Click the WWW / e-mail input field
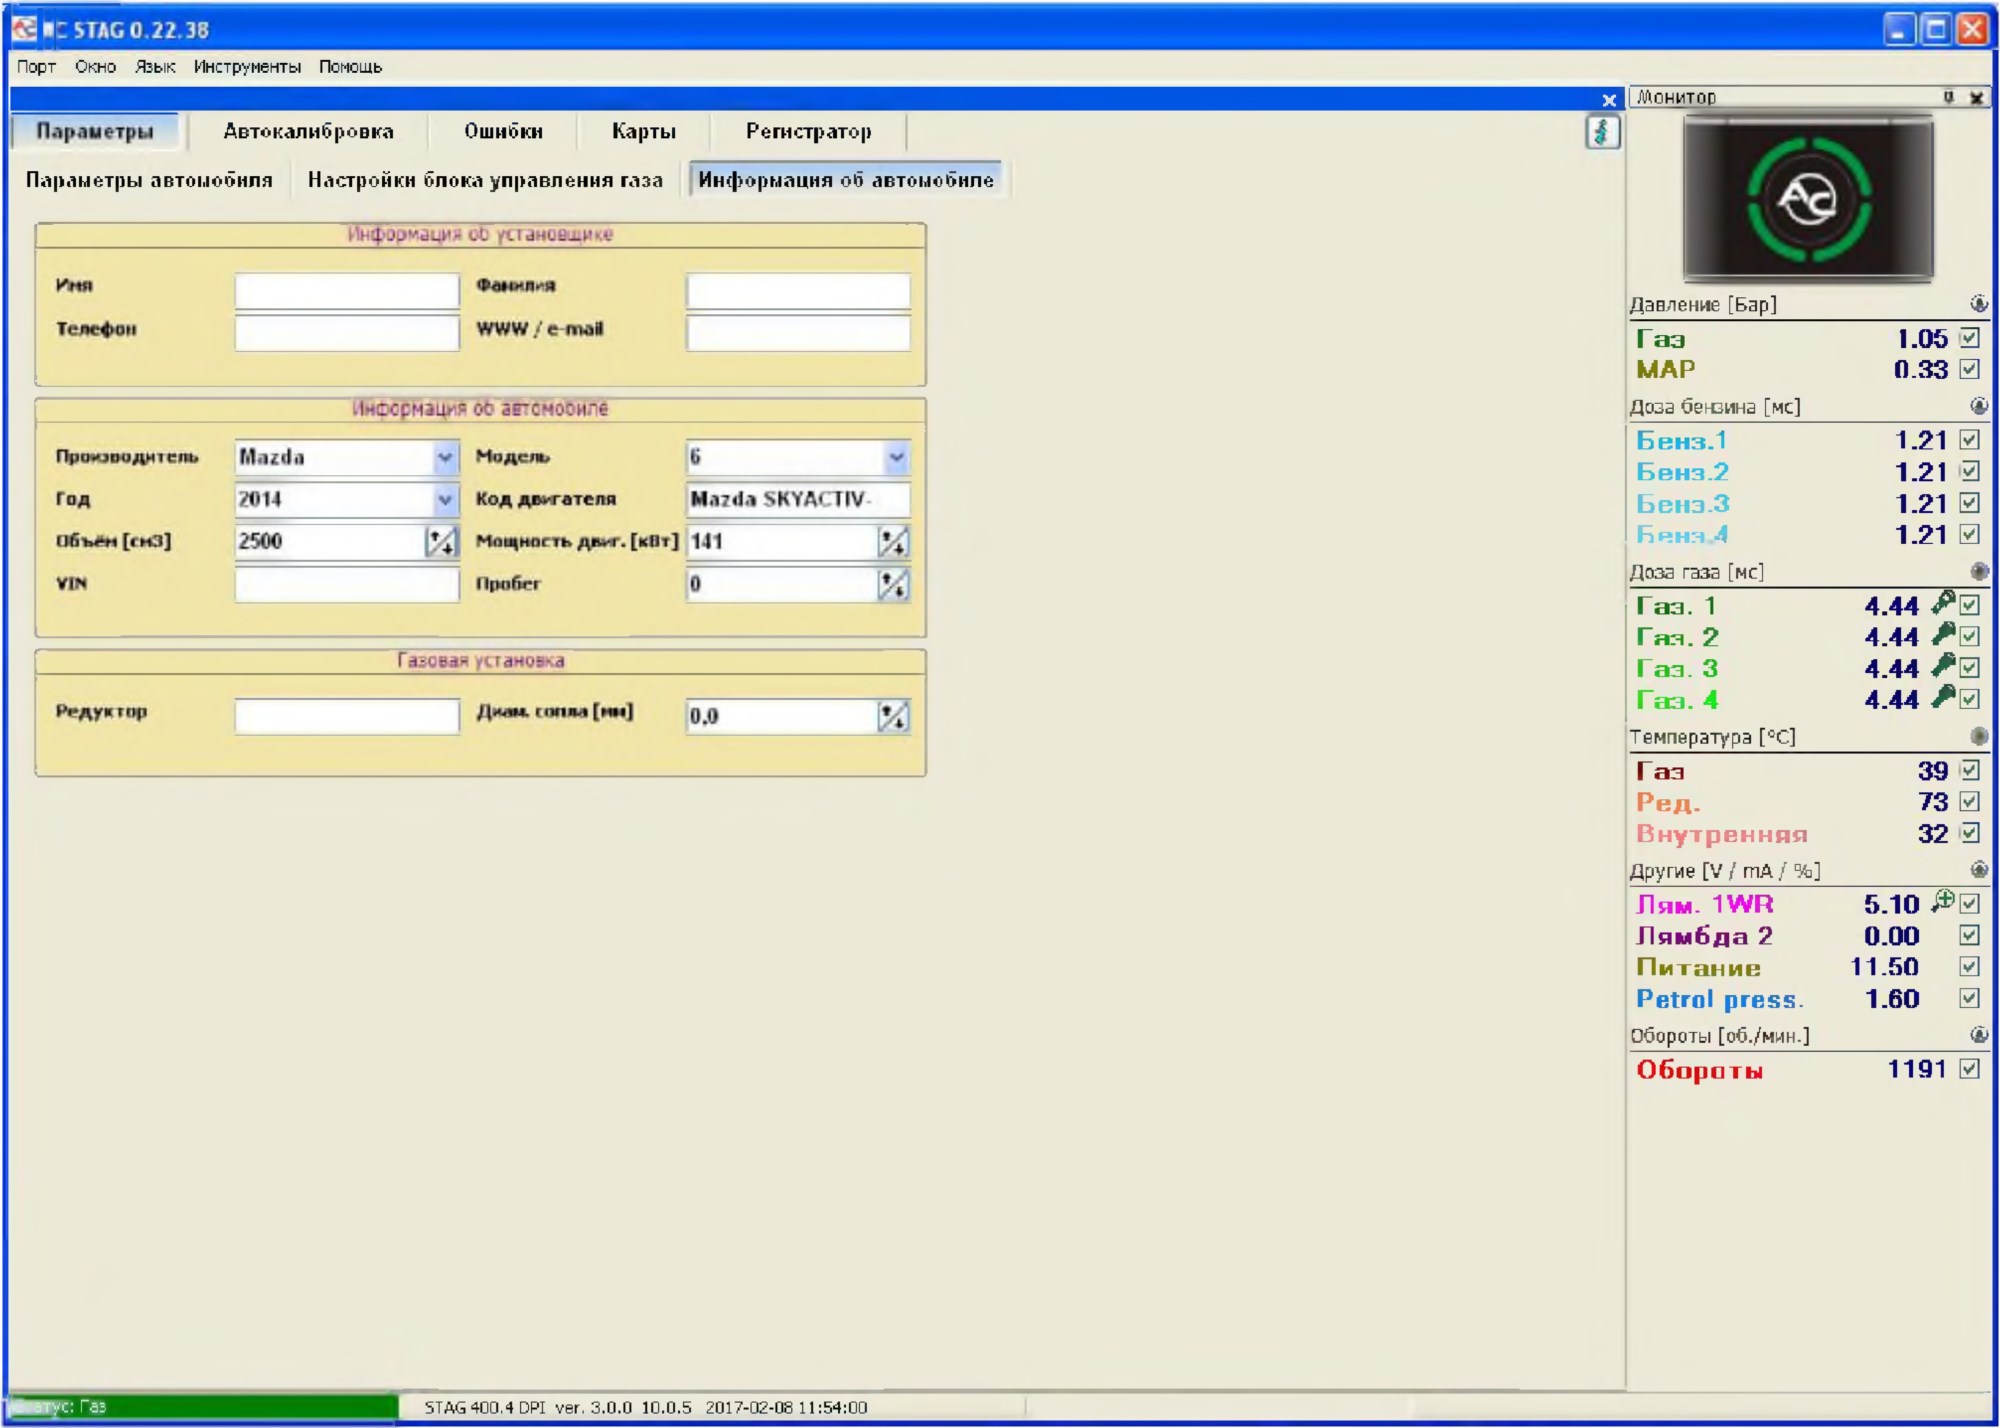The width and height of the screenshot is (2000, 1428). pyautogui.click(x=798, y=333)
